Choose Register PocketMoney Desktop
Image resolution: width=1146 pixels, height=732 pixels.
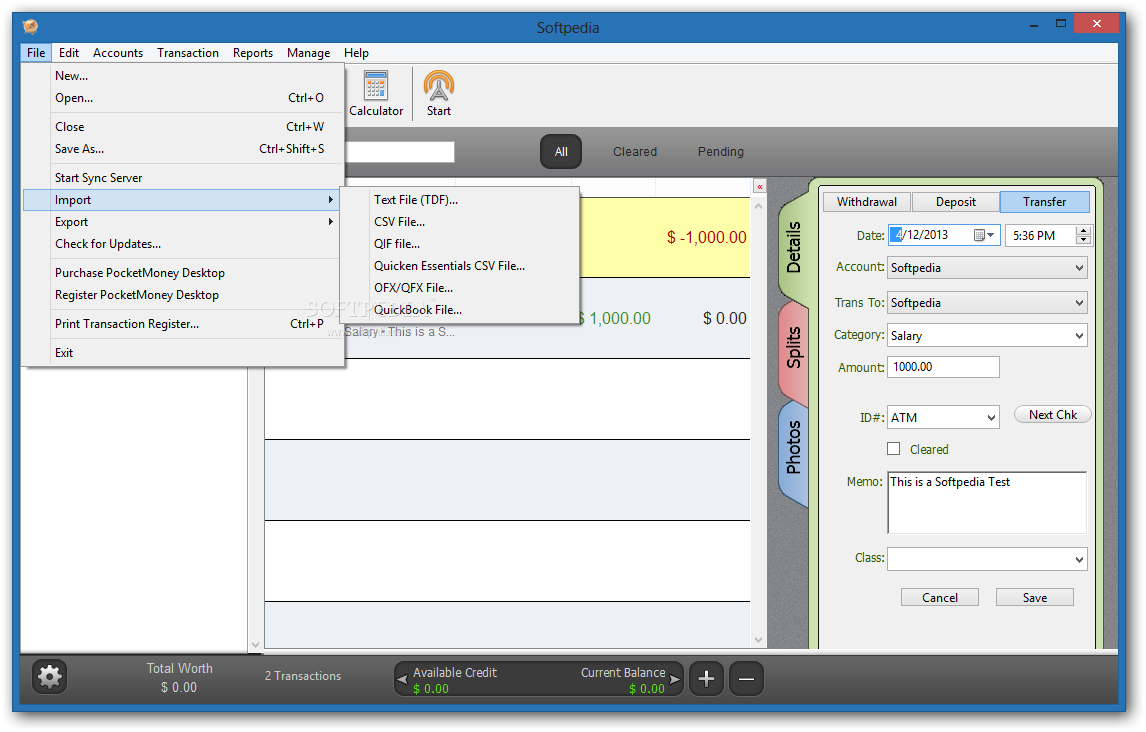[x=181, y=295]
